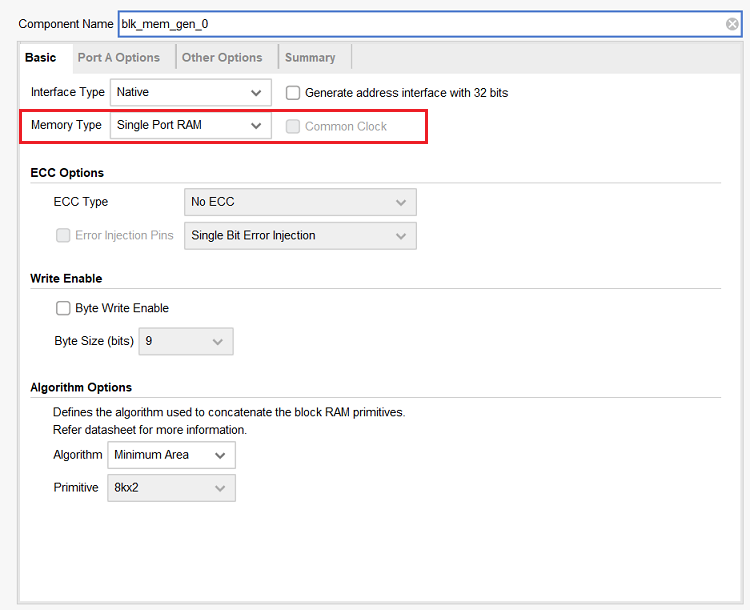This screenshot has height=610, width=750.
Task: Open the Algorithm dropdown showing Minimum Area
Action: click(171, 455)
